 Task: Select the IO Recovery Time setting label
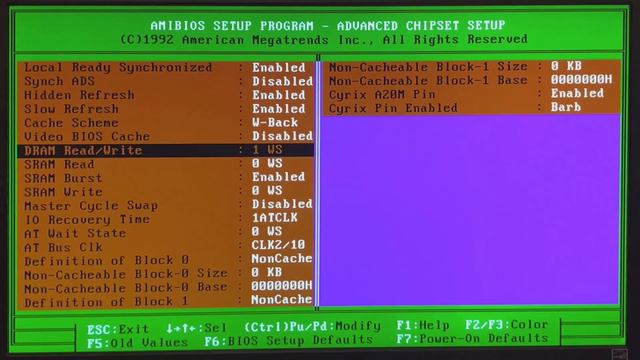[x=87, y=220]
